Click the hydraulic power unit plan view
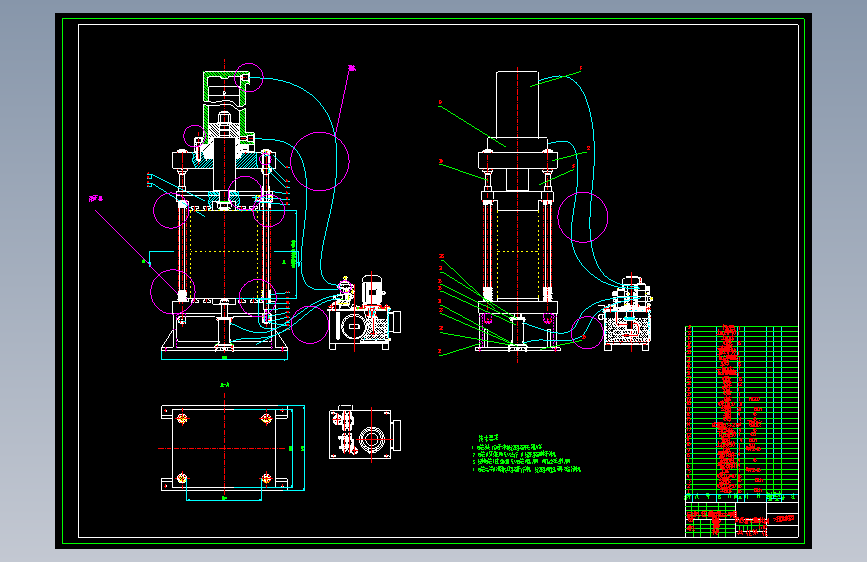Screen dimensions: 867x562 coord(365,433)
